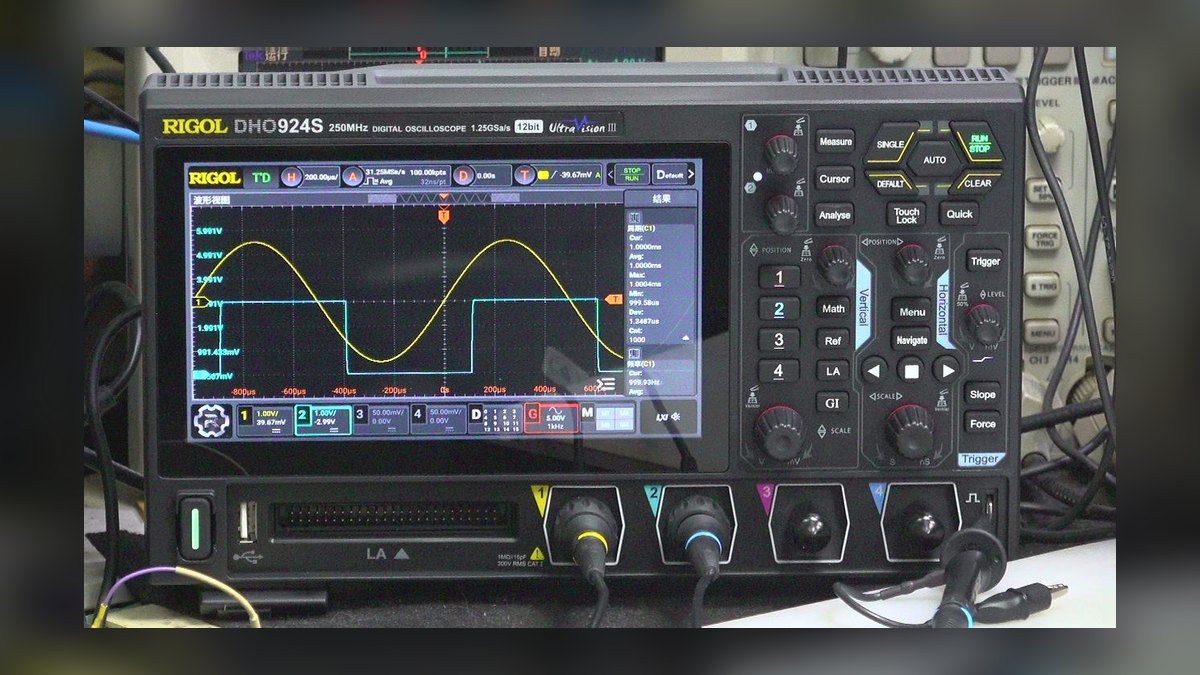Open channel 1 settings from 1.00V label
The height and width of the screenshot is (675, 1200).
click(x=264, y=420)
